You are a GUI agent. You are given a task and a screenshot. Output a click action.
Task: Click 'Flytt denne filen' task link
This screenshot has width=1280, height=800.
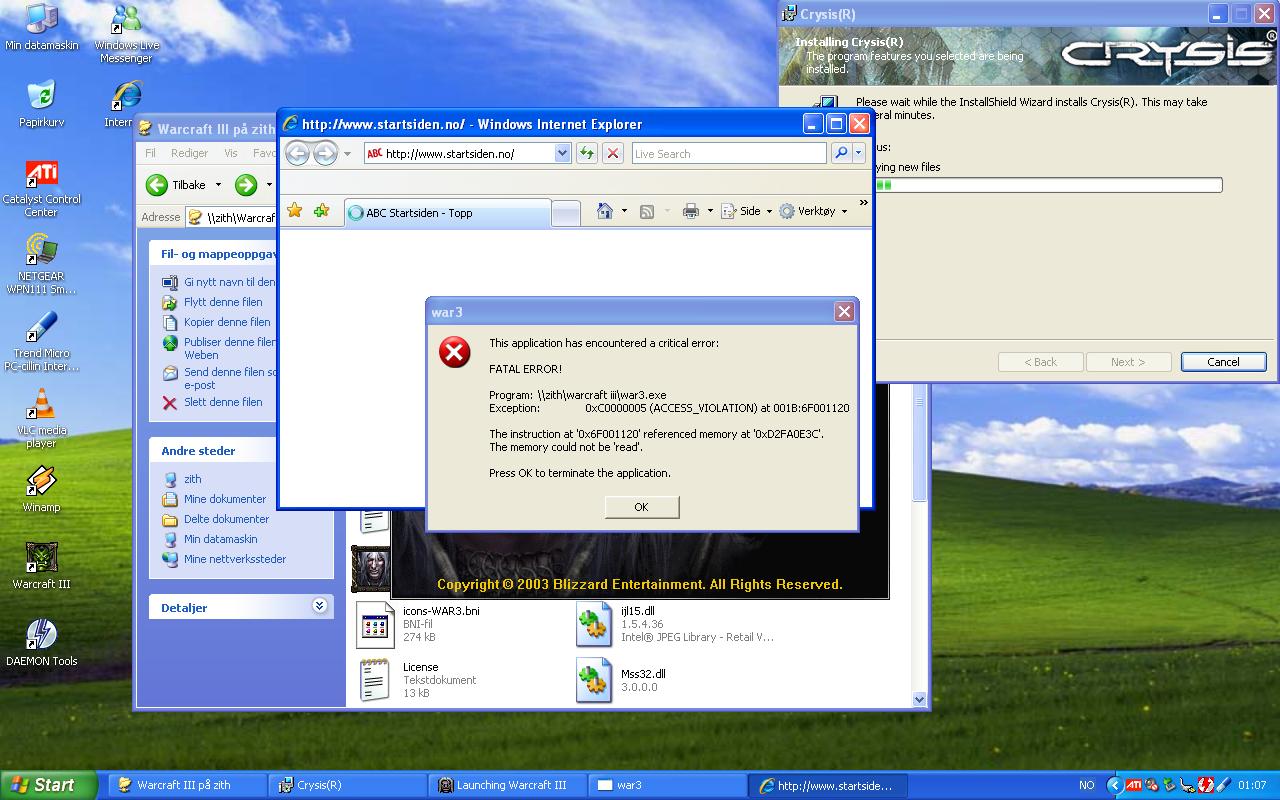(223, 302)
